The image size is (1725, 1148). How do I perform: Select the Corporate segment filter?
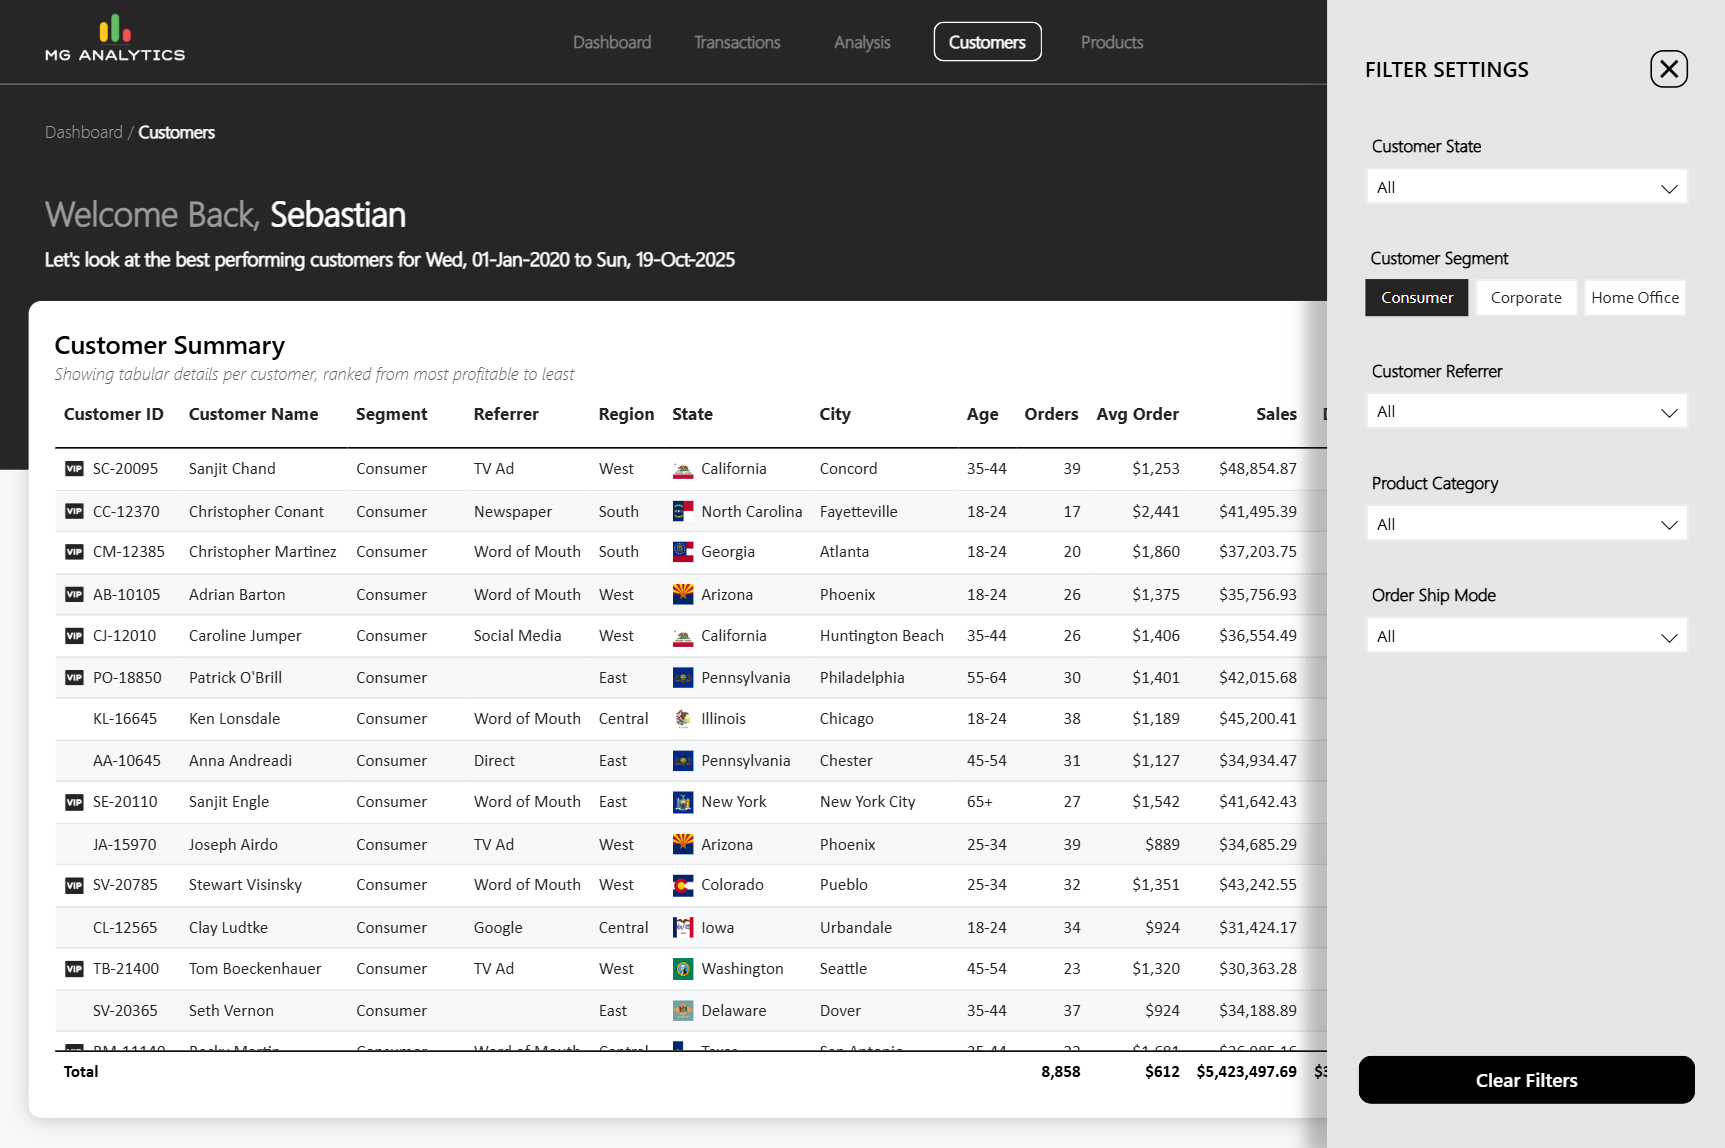coord(1525,298)
